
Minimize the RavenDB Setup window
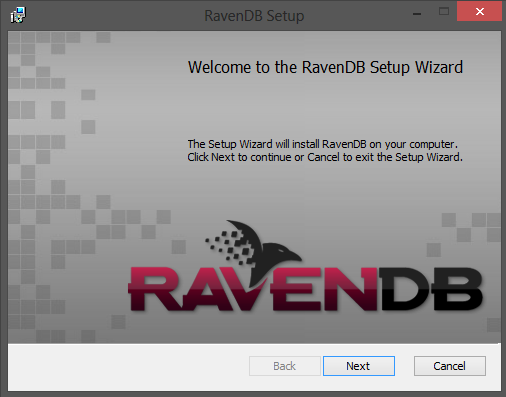(417, 13)
